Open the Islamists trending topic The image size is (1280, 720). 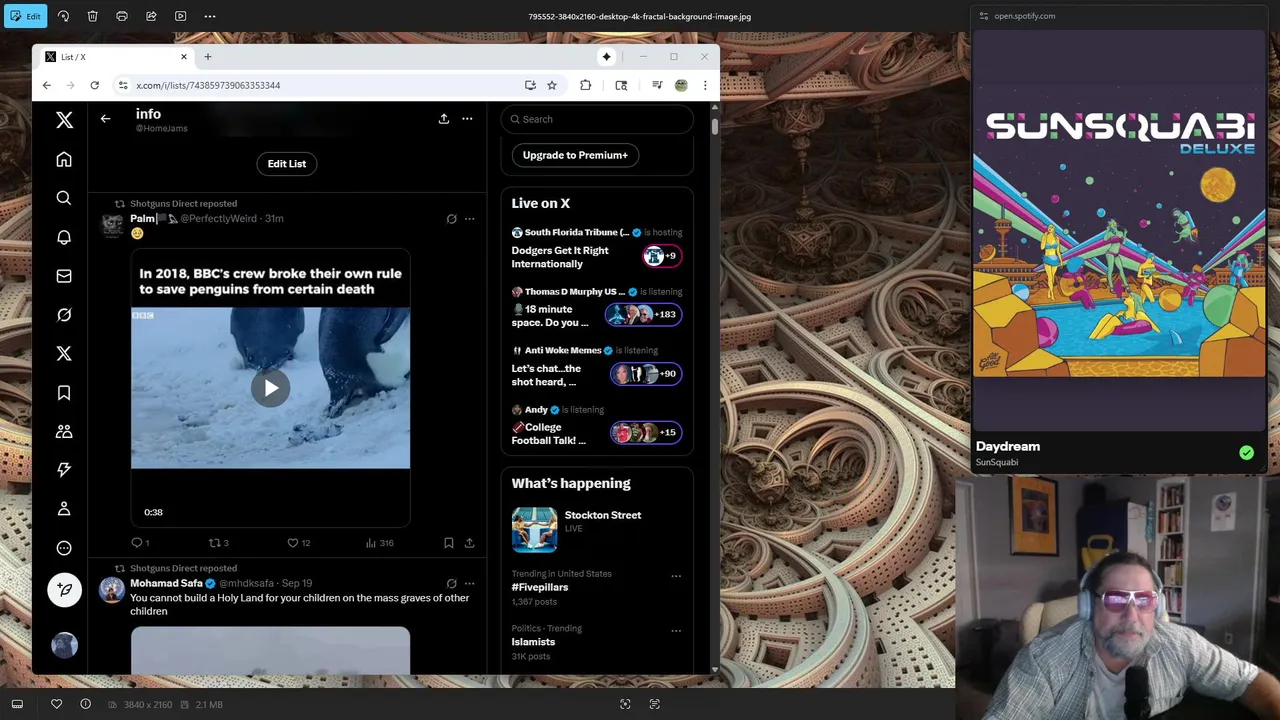[533, 642]
